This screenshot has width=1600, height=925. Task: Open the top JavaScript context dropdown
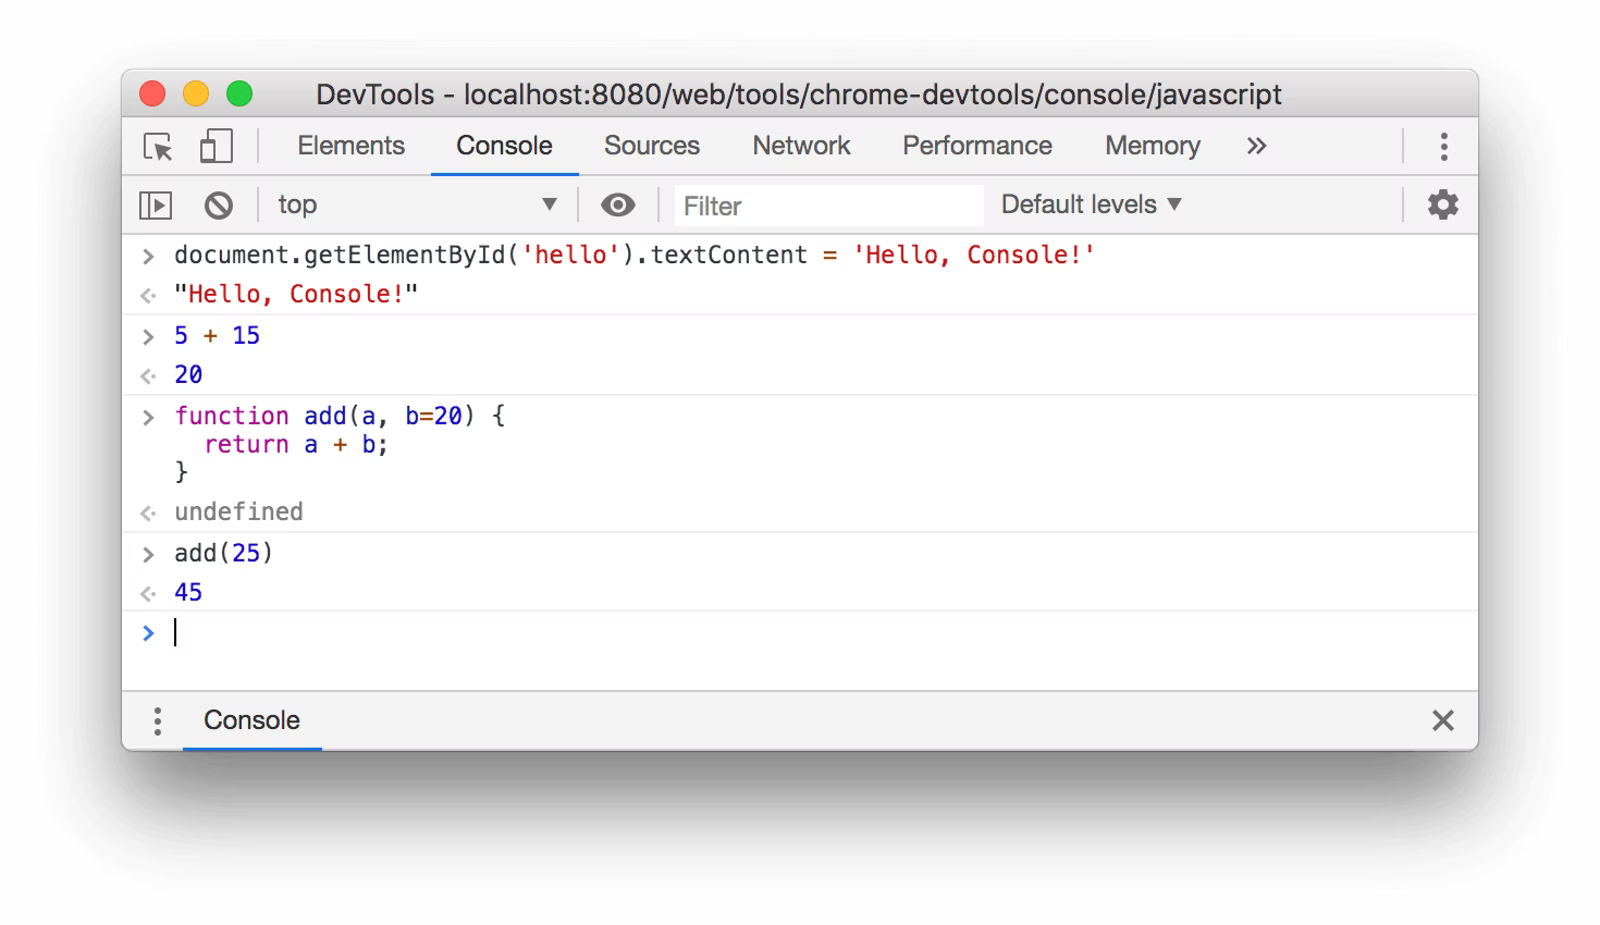pyautogui.click(x=417, y=205)
